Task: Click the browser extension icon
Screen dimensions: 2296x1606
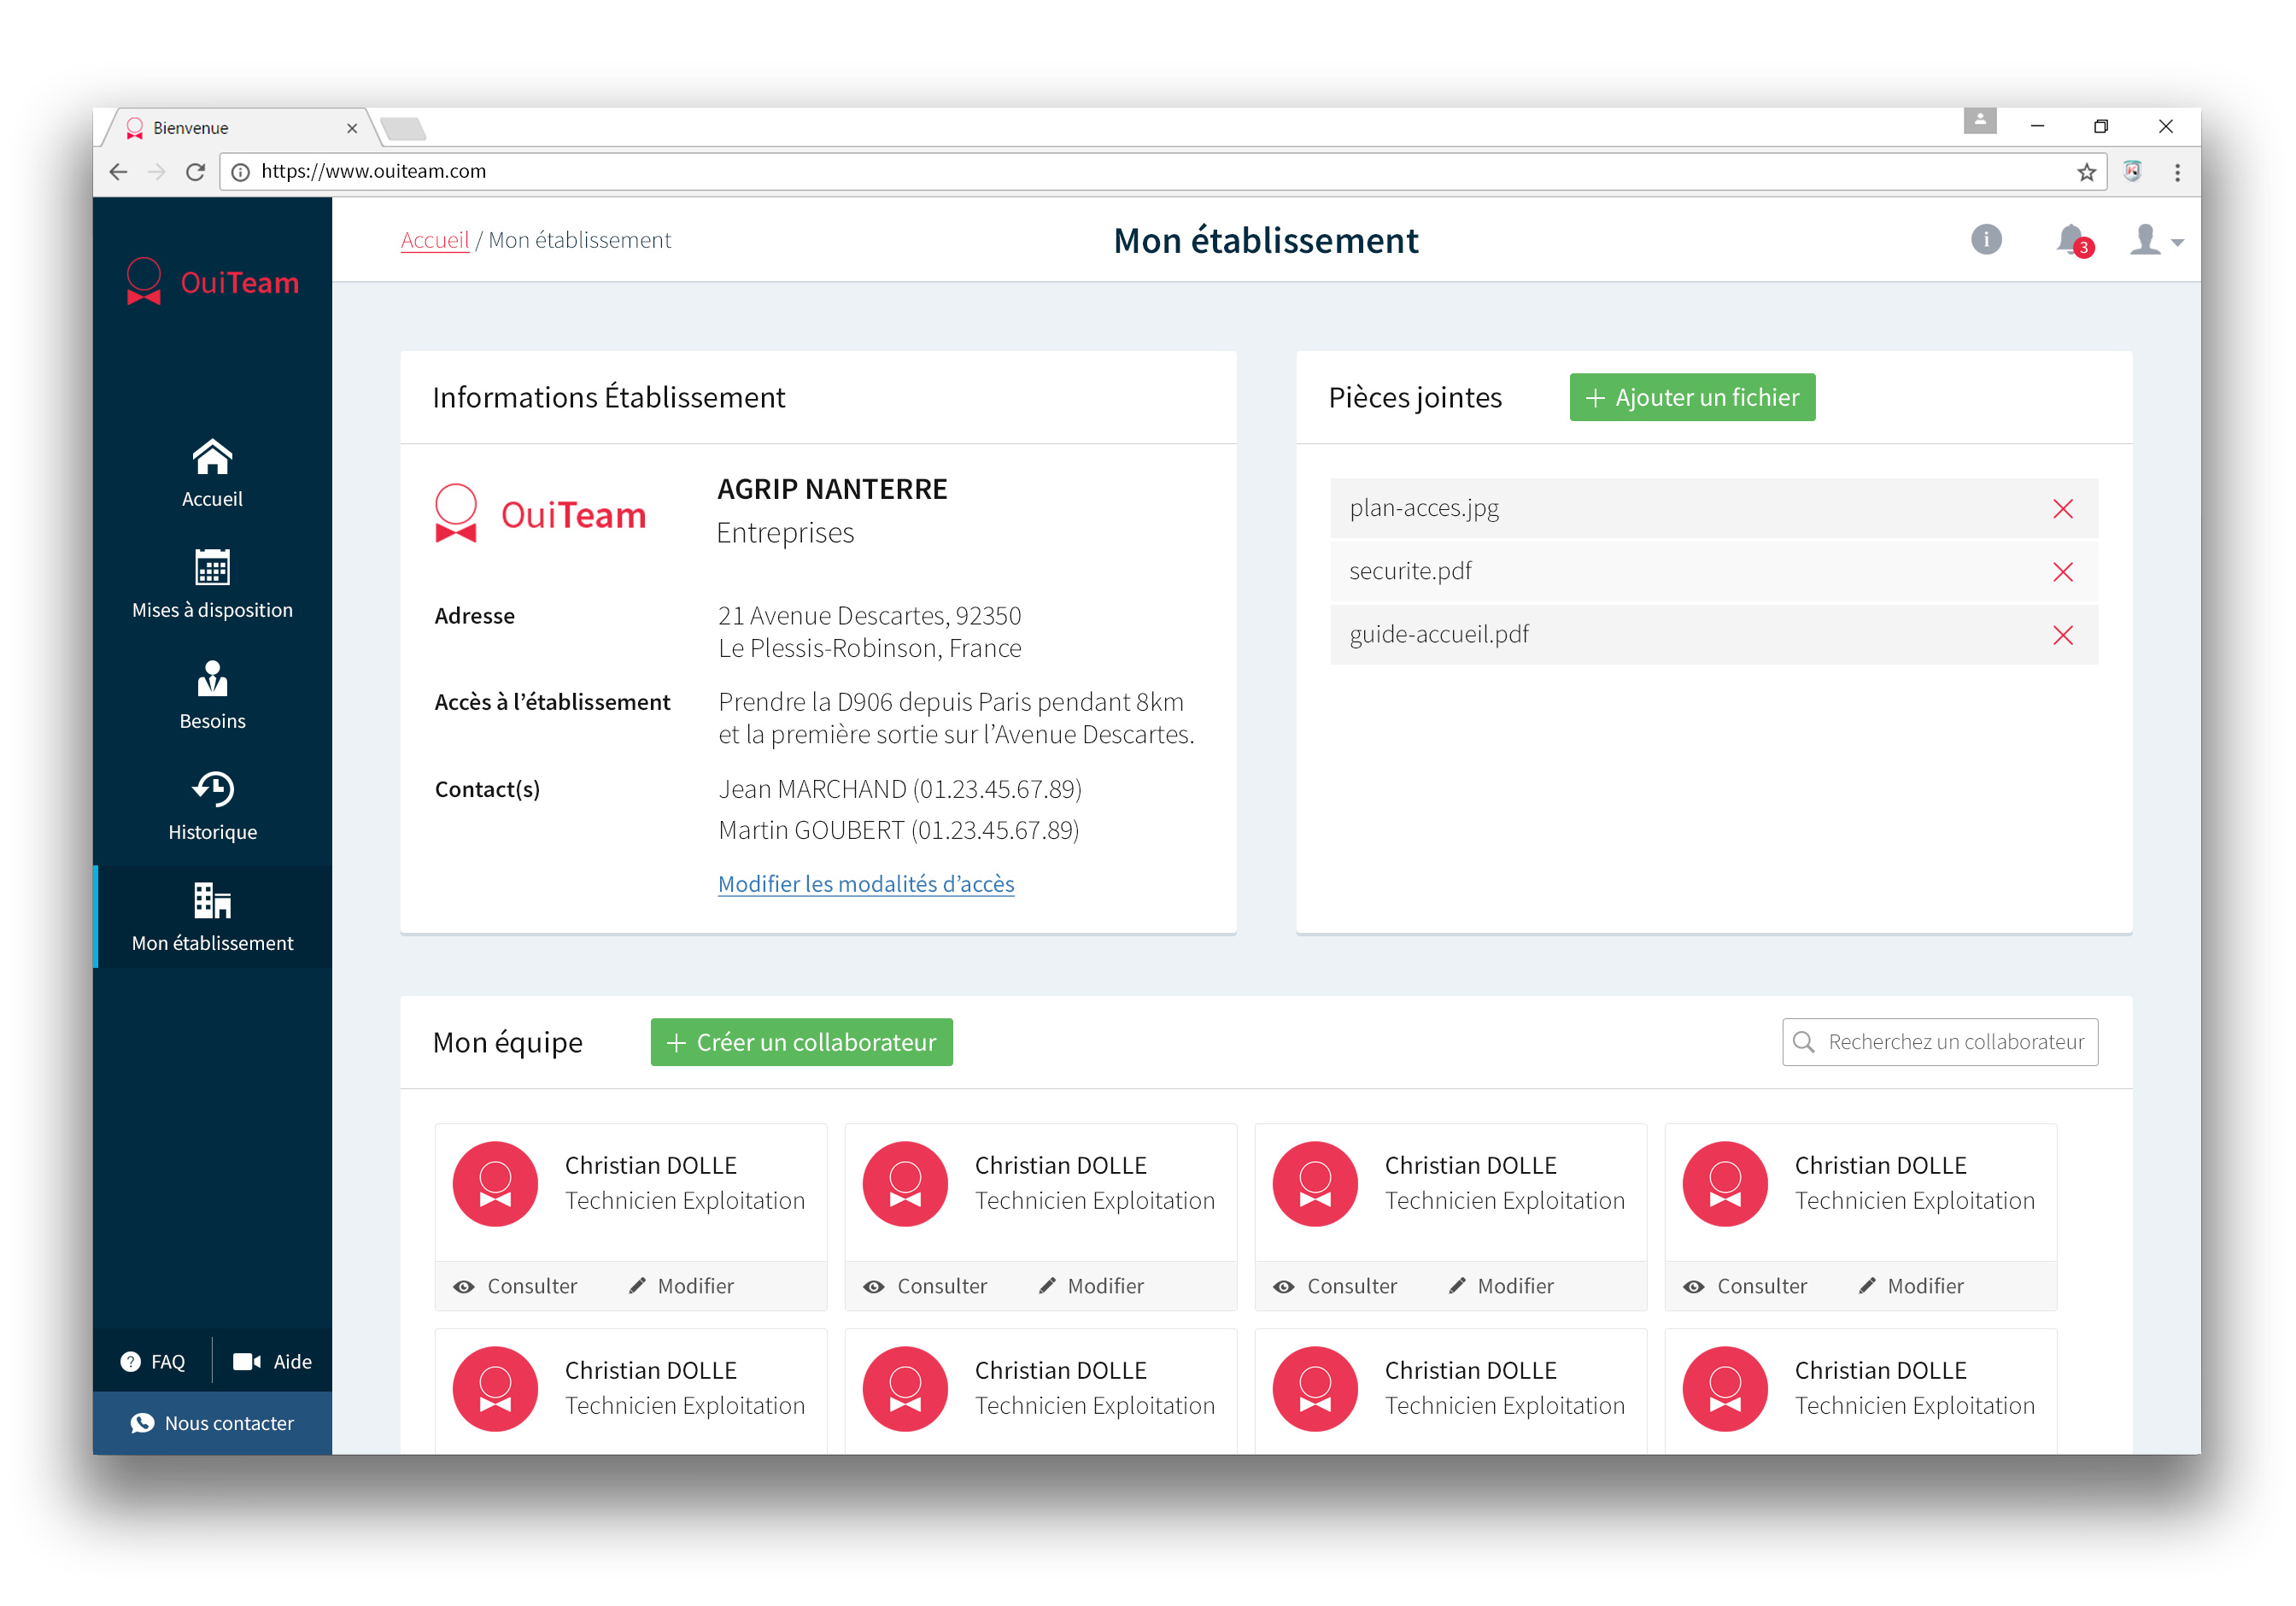Action: click(x=2133, y=171)
